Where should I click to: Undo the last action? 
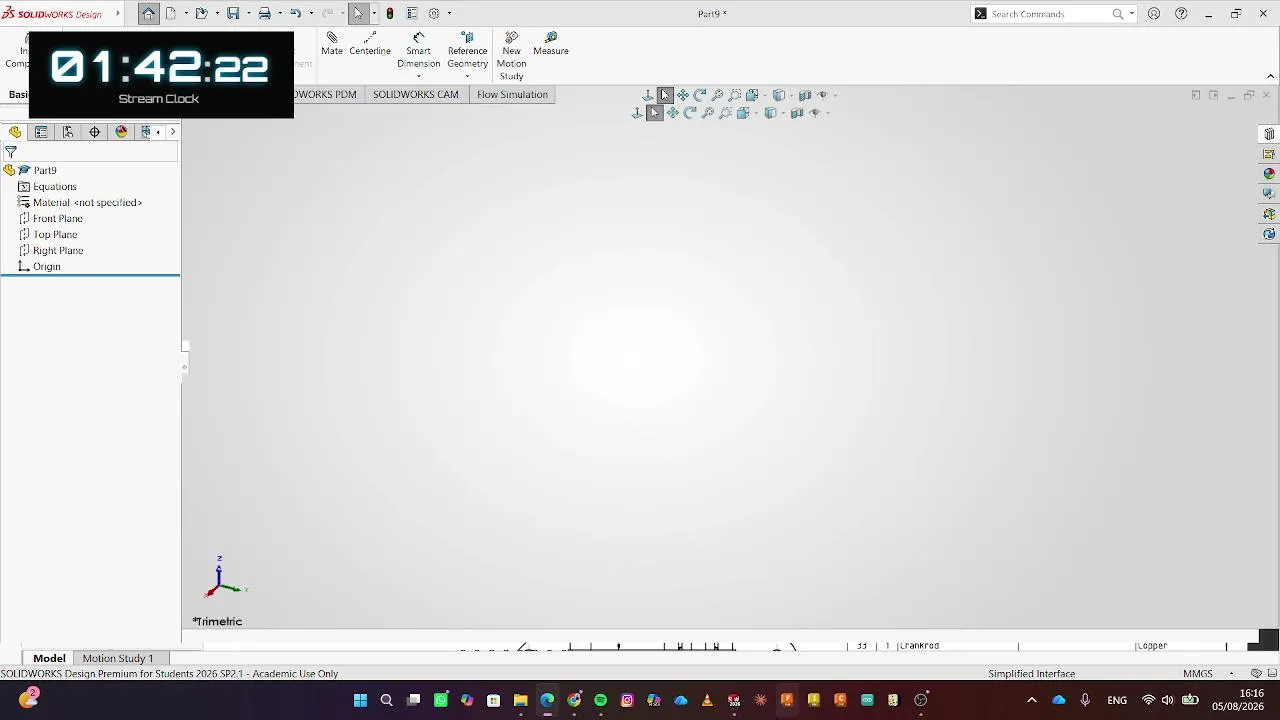click(x=295, y=13)
